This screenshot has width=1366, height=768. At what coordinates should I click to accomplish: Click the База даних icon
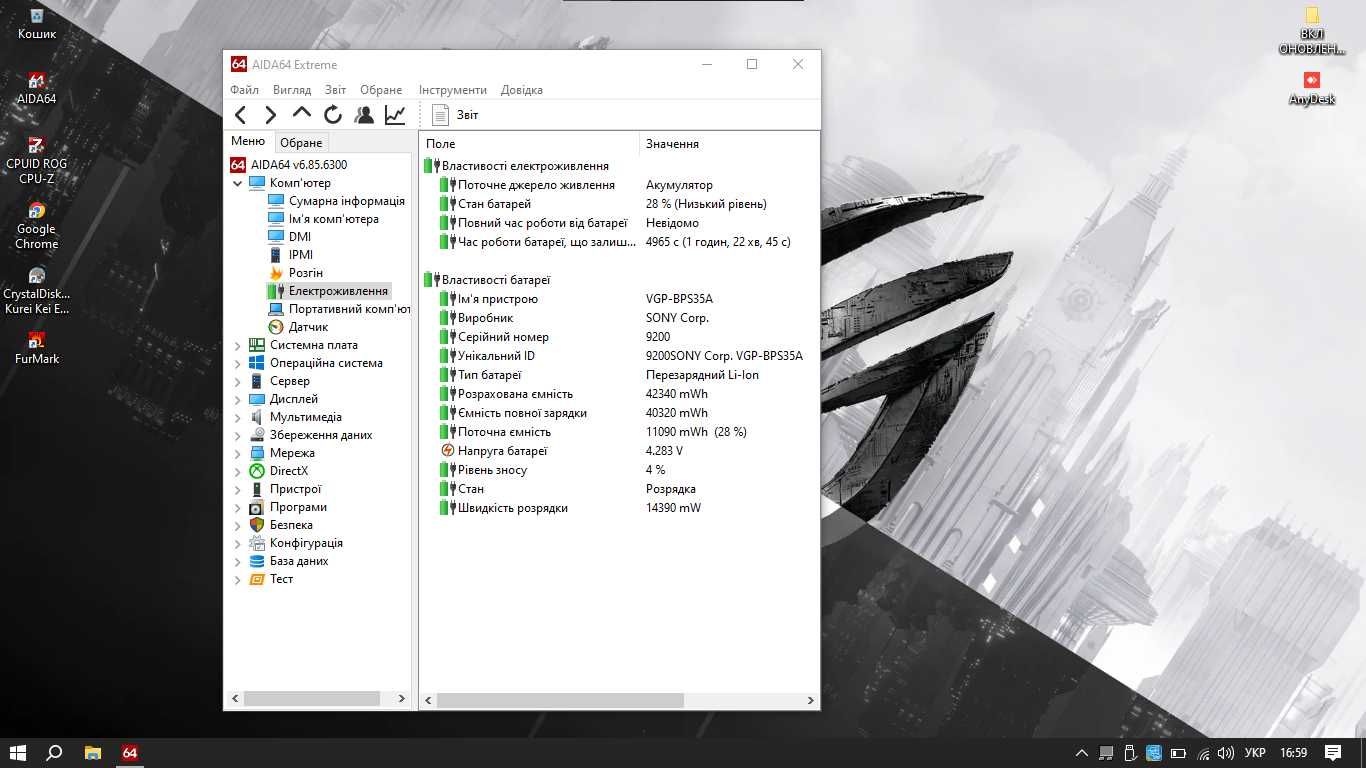pyautogui.click(x=257, y=561)
